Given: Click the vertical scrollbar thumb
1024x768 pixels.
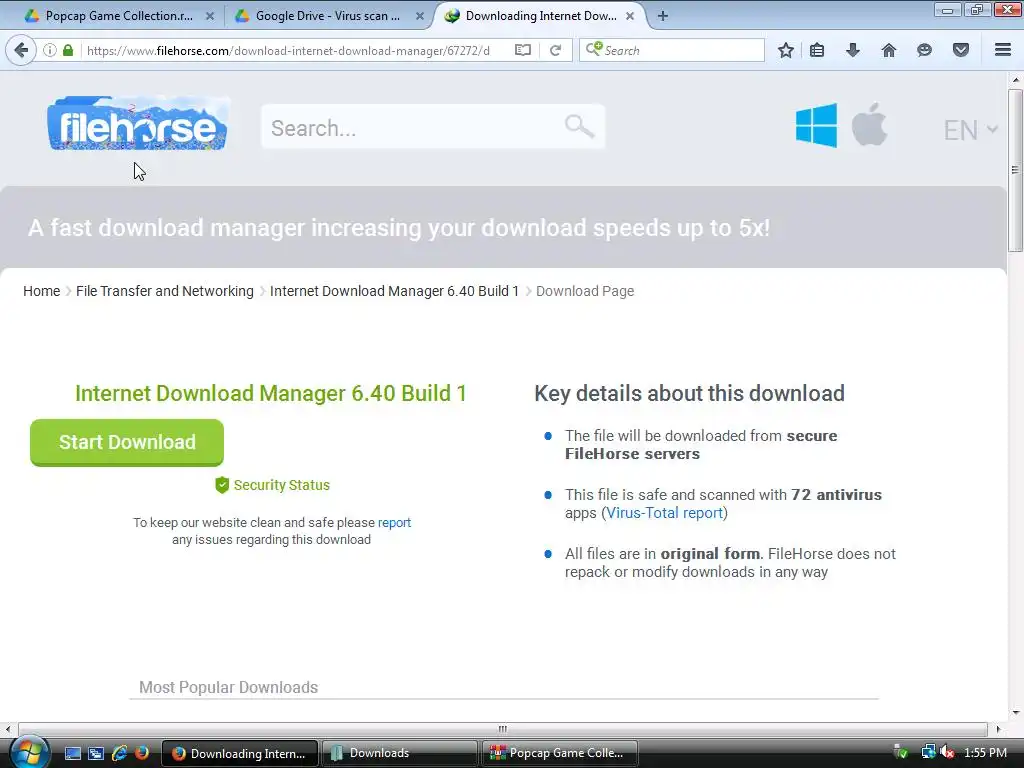Looking at the screenshot, I should tap(1015, 170).
